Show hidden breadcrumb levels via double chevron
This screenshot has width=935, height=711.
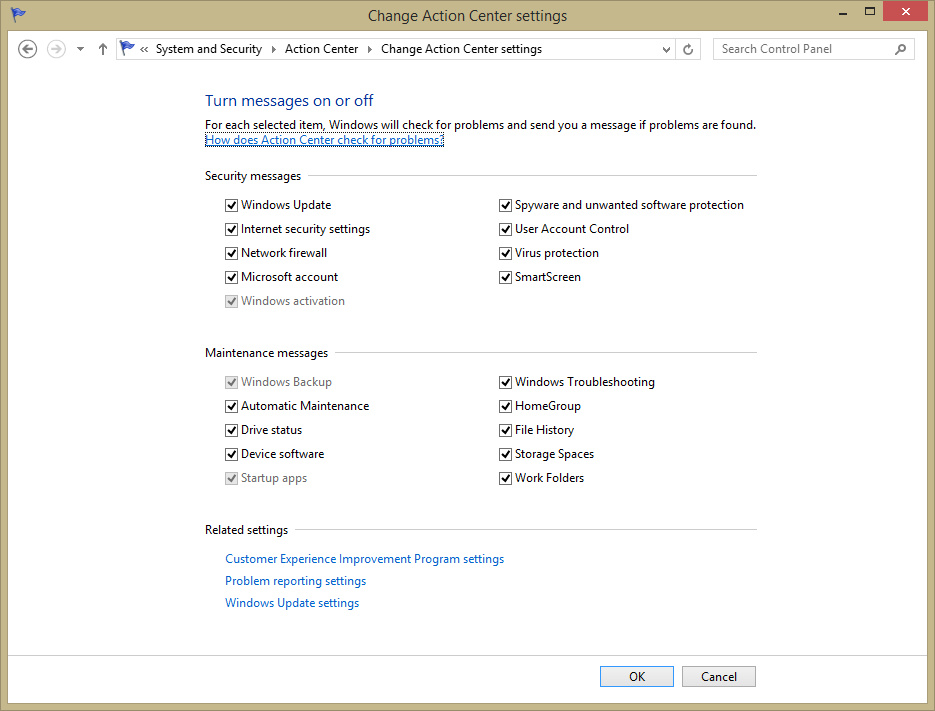pyautogui.click(x=144, y=50)
